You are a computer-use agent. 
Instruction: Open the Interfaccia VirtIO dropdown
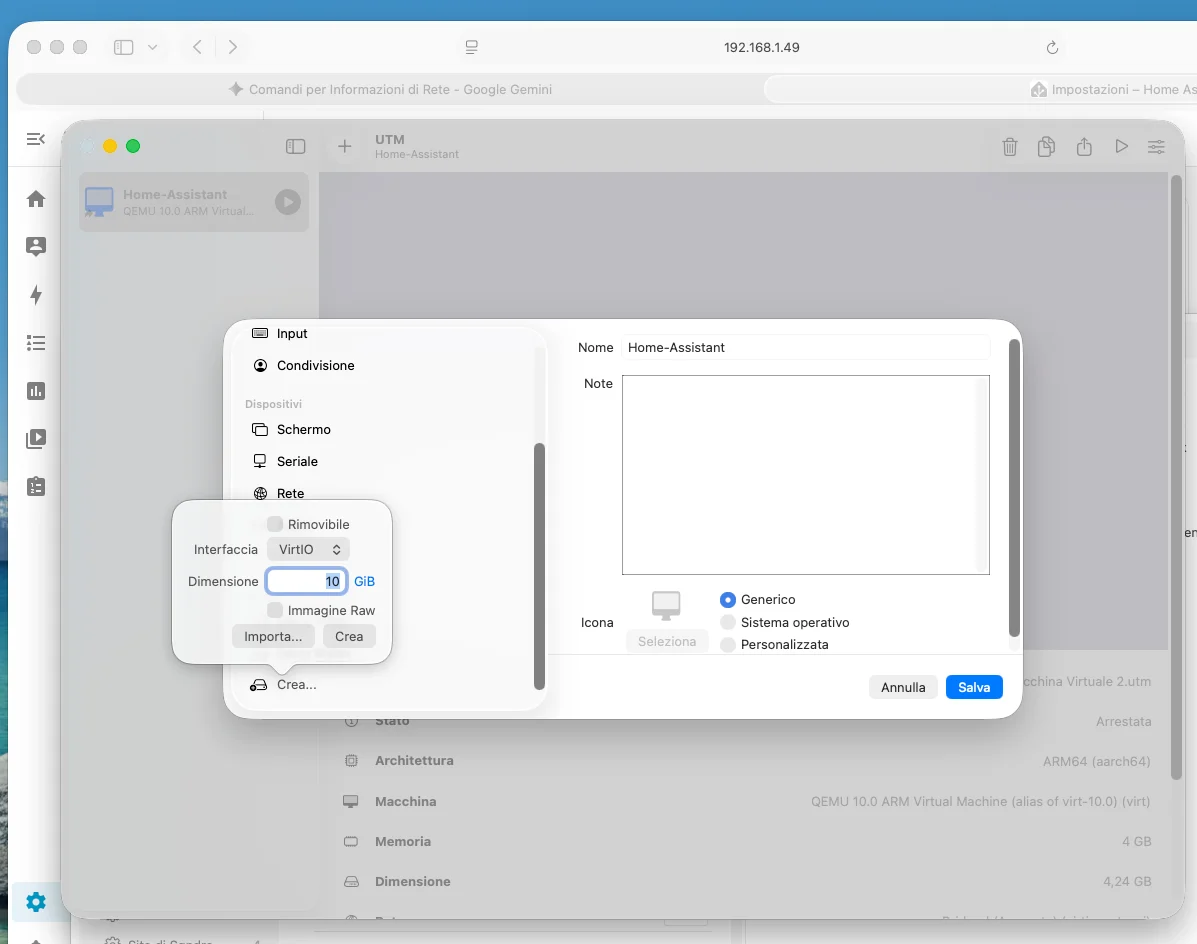[308, 549]
